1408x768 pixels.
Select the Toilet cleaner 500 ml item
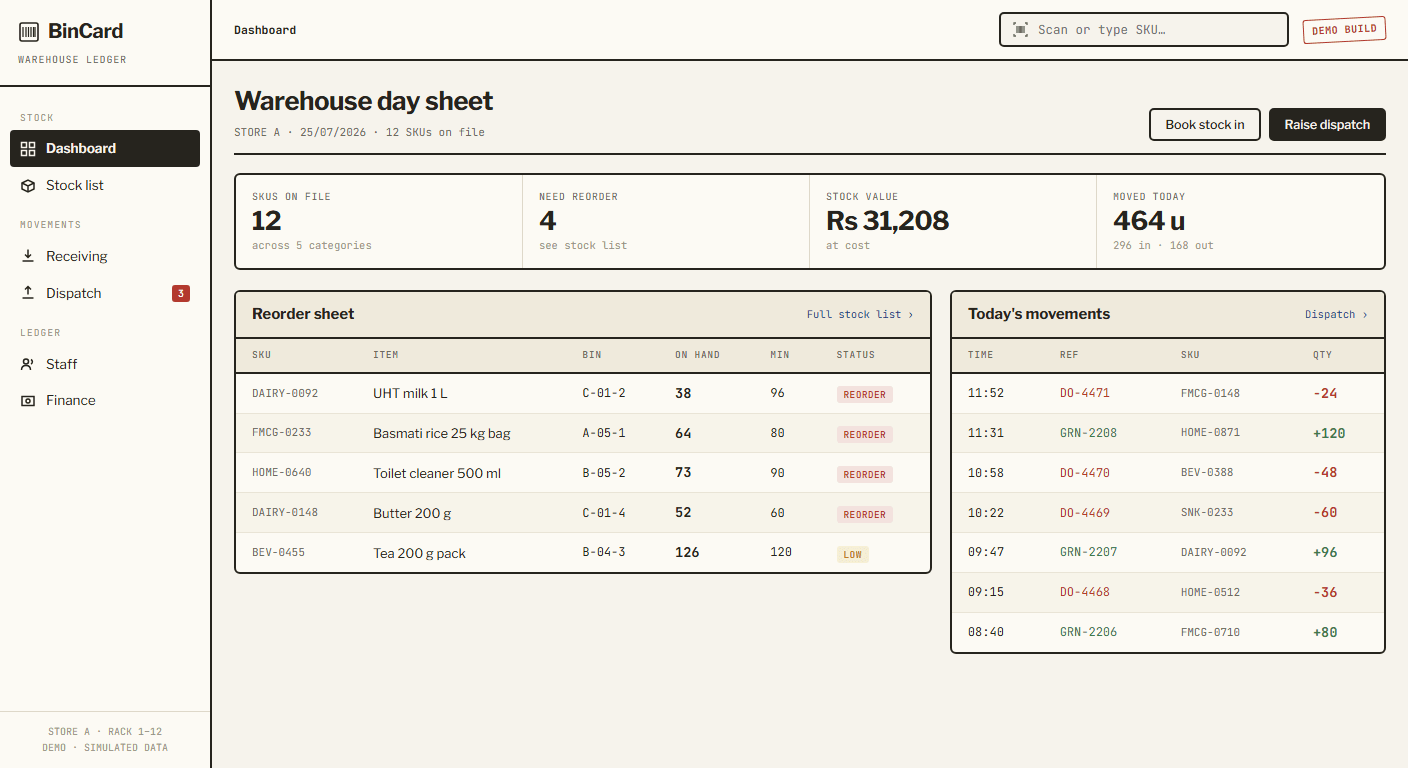click(437, 473)
